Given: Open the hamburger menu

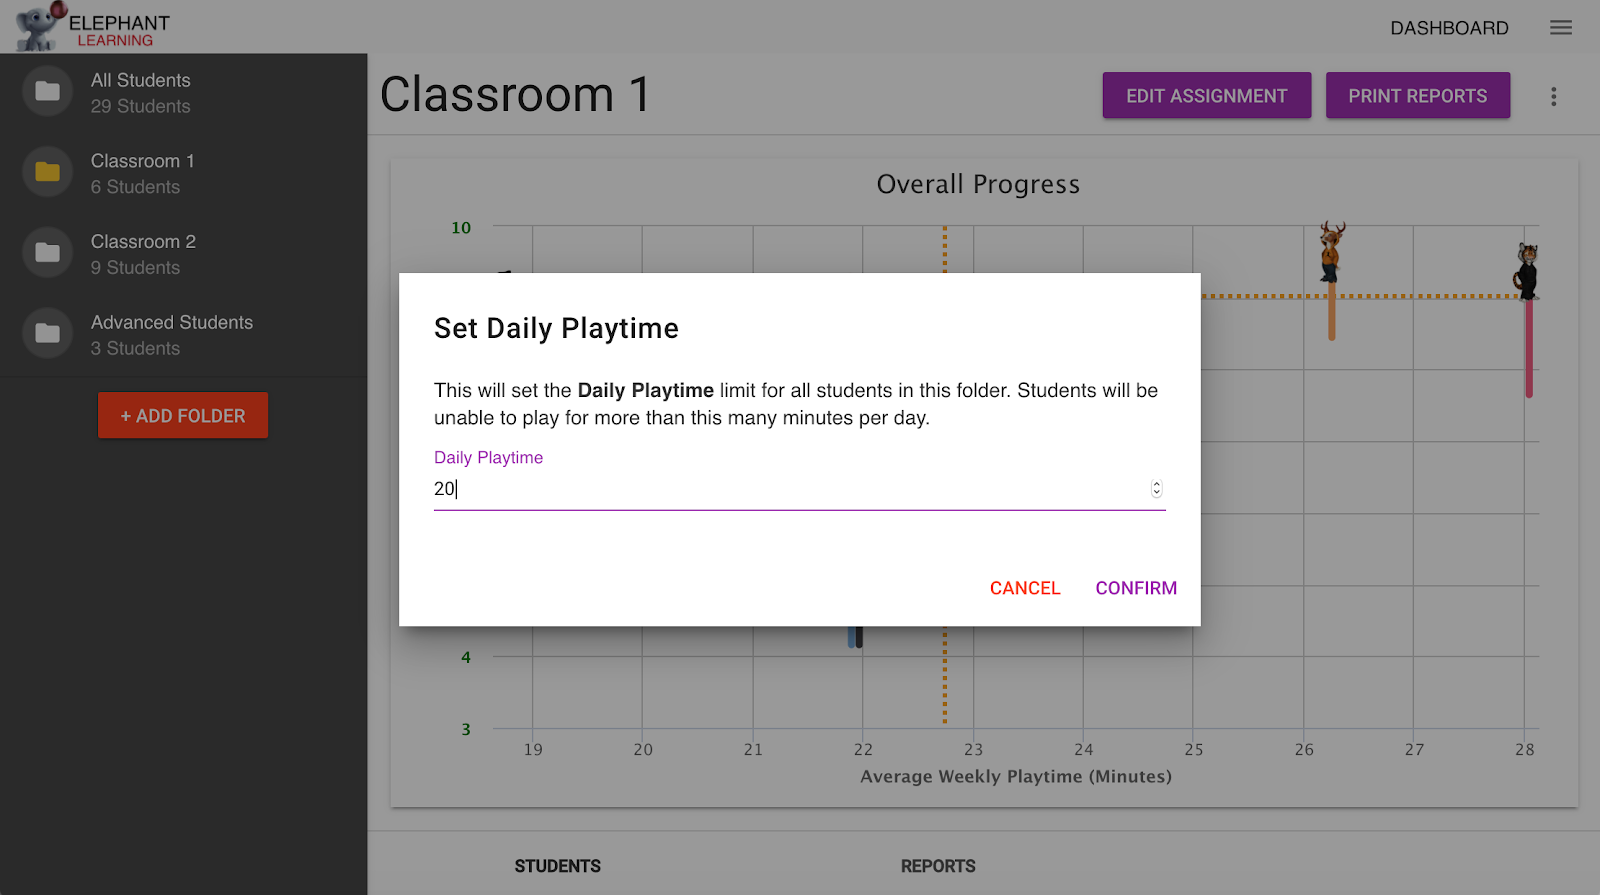Looking at the screenshot, I should click(1560, 27).
